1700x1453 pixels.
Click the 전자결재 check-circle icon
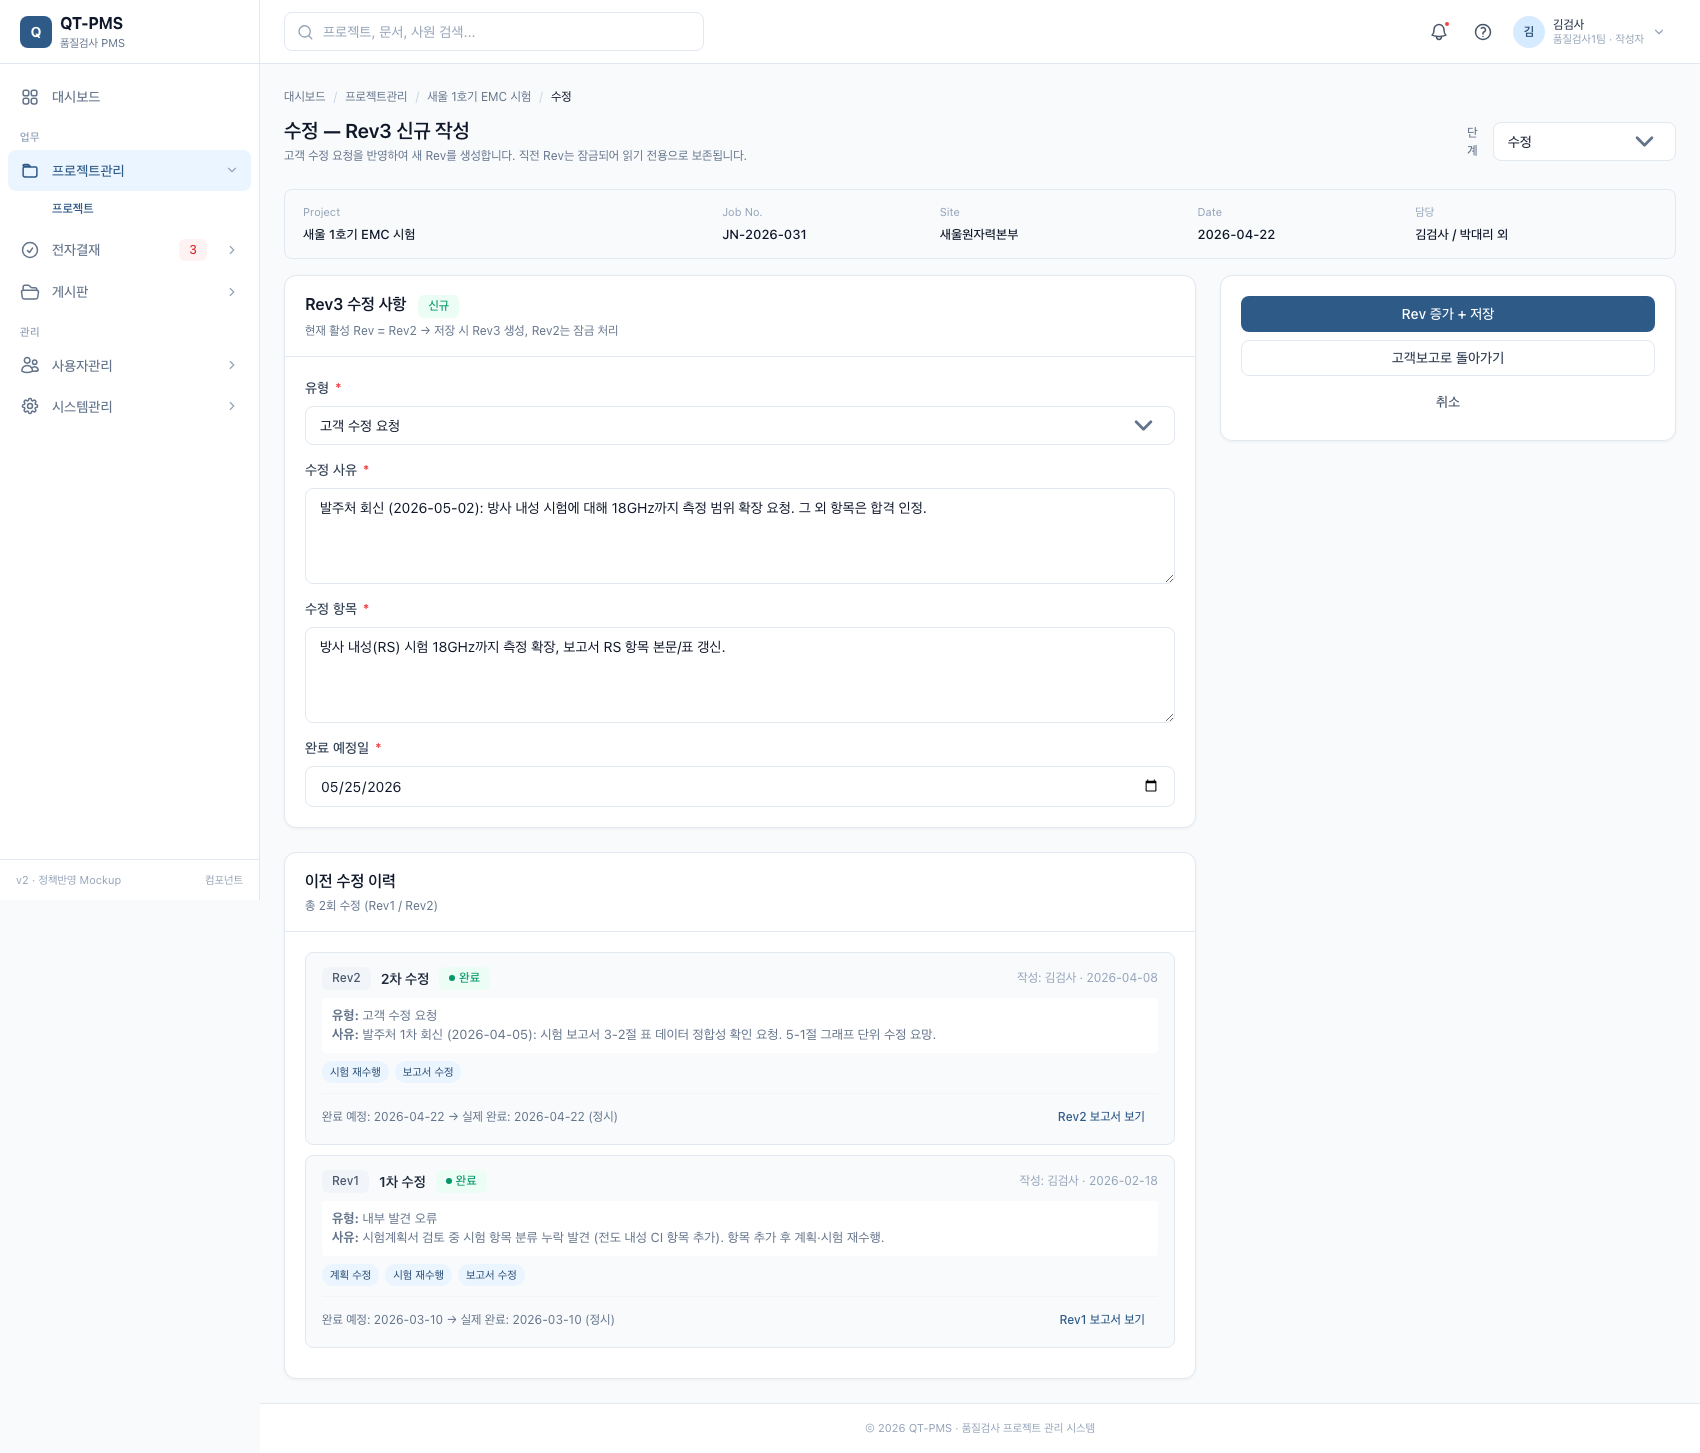30,250
